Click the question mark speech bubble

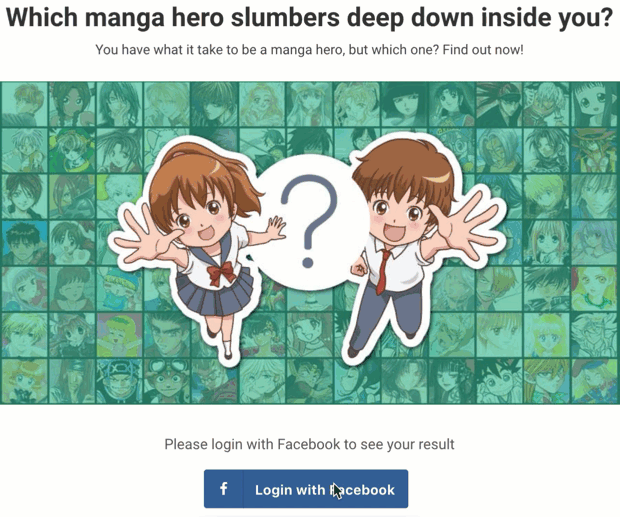pyautogui.click(x=310, y=223)
